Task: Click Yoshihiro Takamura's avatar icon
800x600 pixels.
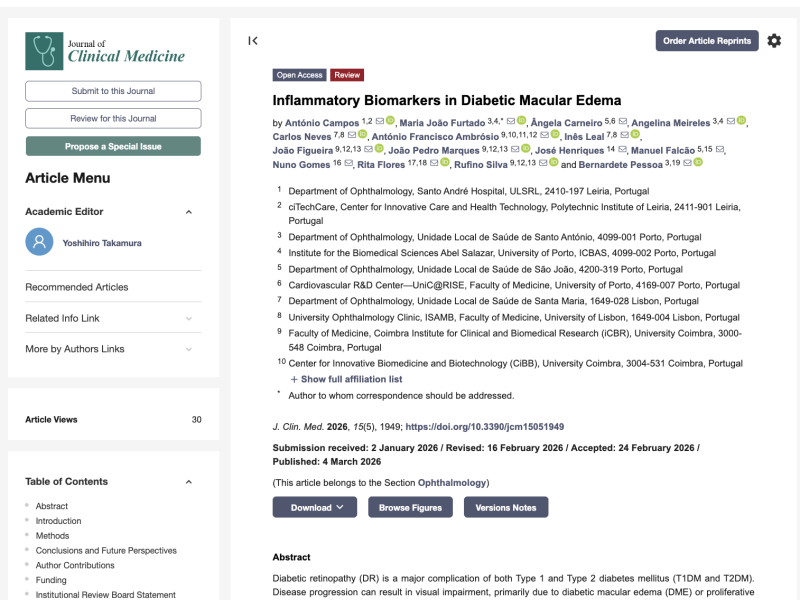Action: click(39, 242)
